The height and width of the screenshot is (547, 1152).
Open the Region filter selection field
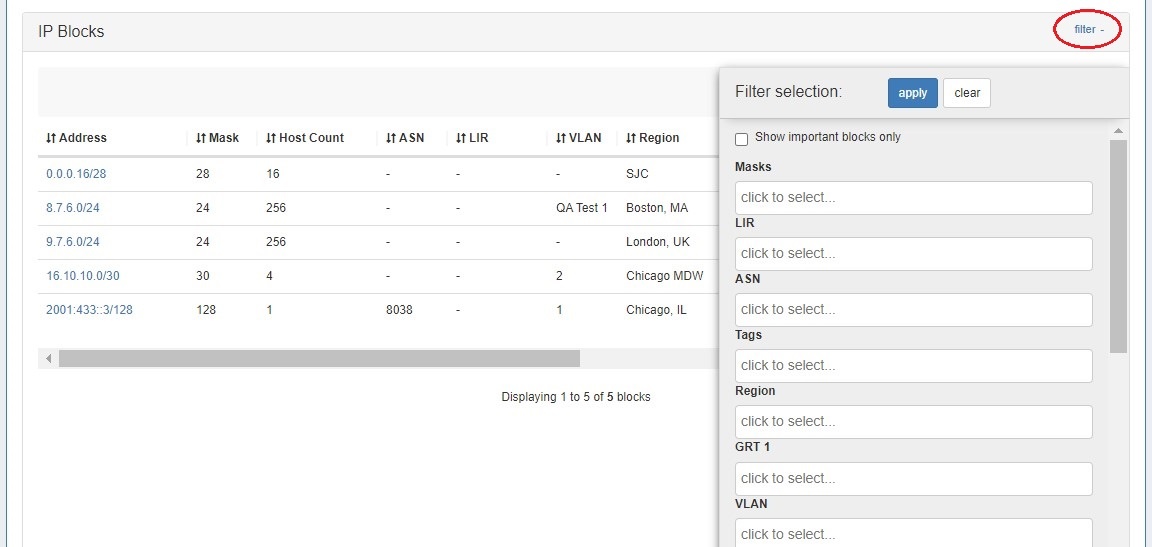[x=913, y=422]
